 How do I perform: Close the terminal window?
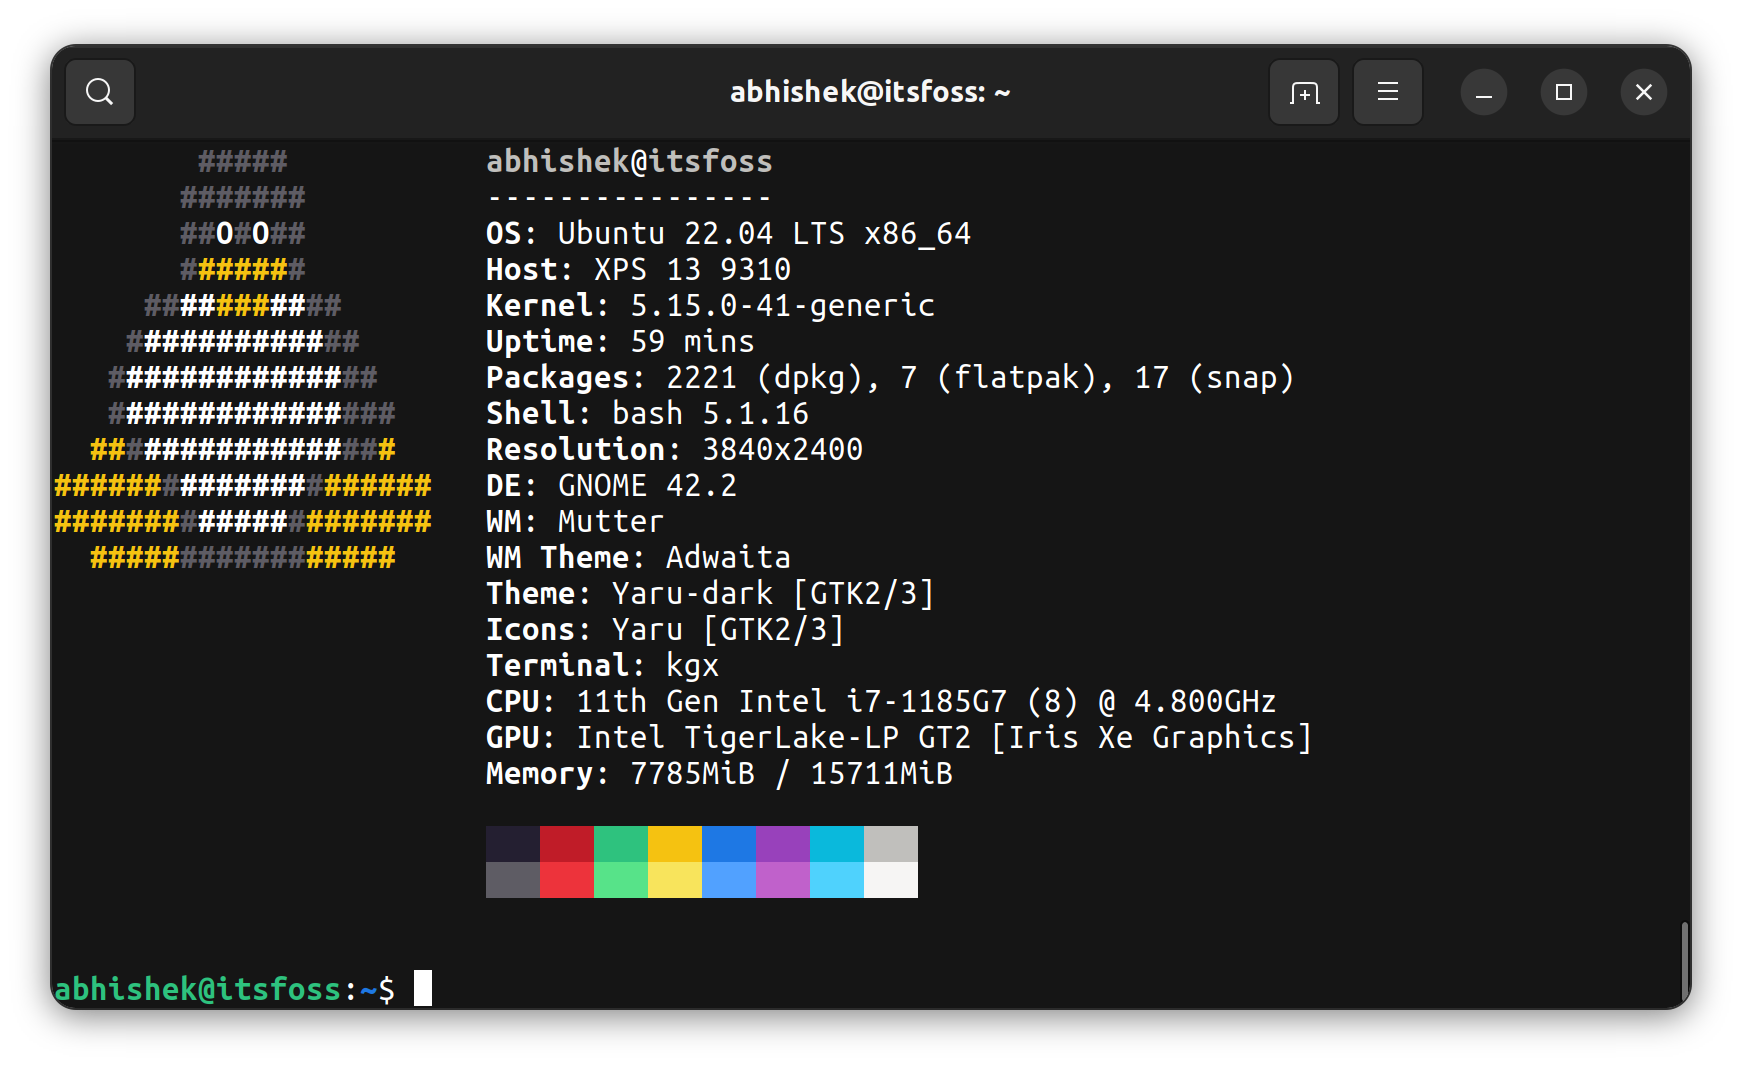click(x=1644, y=92)
